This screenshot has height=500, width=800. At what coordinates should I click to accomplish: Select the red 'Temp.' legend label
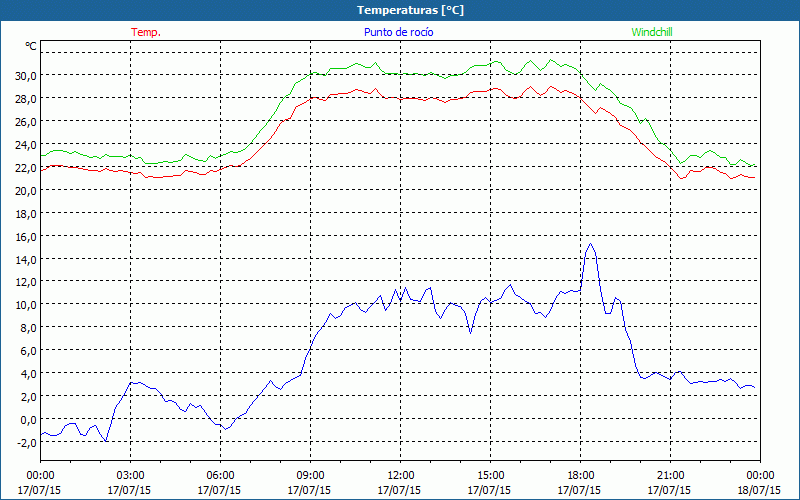[x=146, y=32]
